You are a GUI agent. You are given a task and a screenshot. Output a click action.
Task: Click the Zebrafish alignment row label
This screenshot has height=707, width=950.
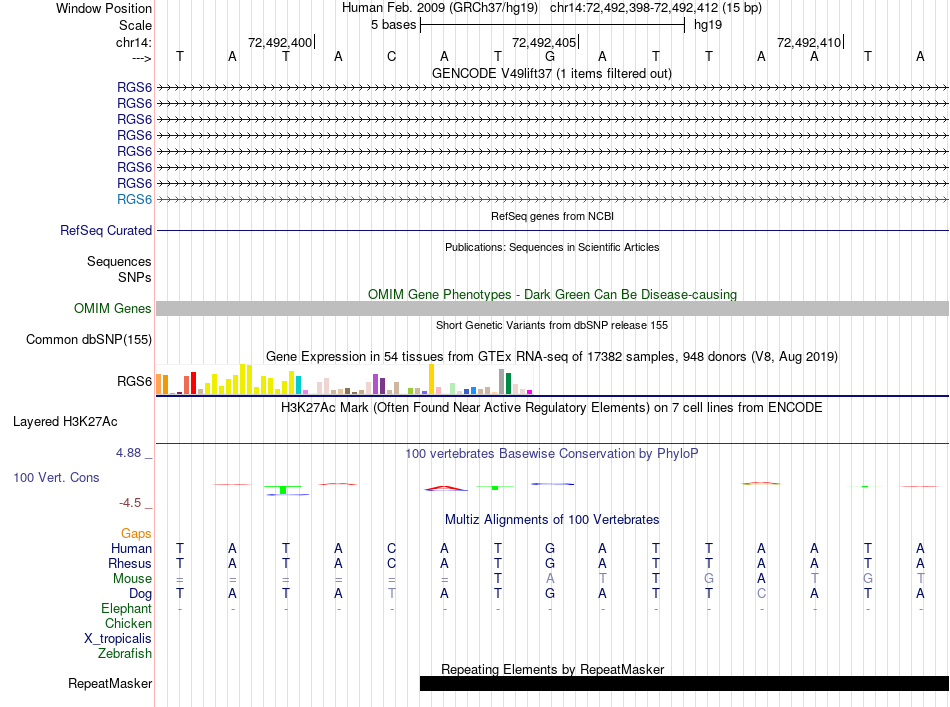click(125, 654)
